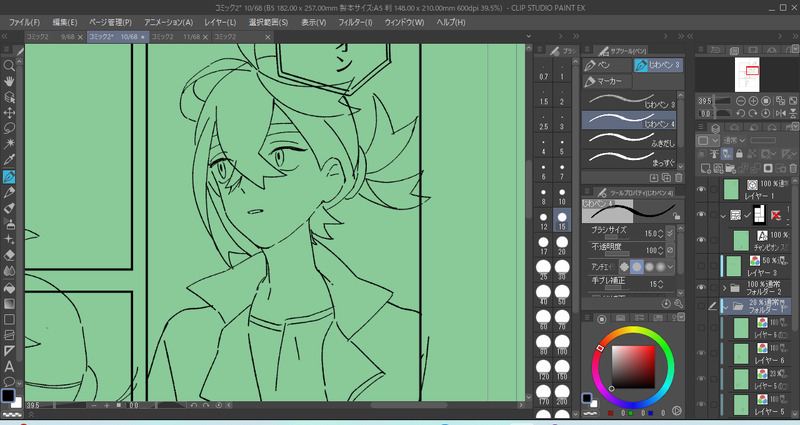Open the レイヤー(L) menu

[220, 22]
